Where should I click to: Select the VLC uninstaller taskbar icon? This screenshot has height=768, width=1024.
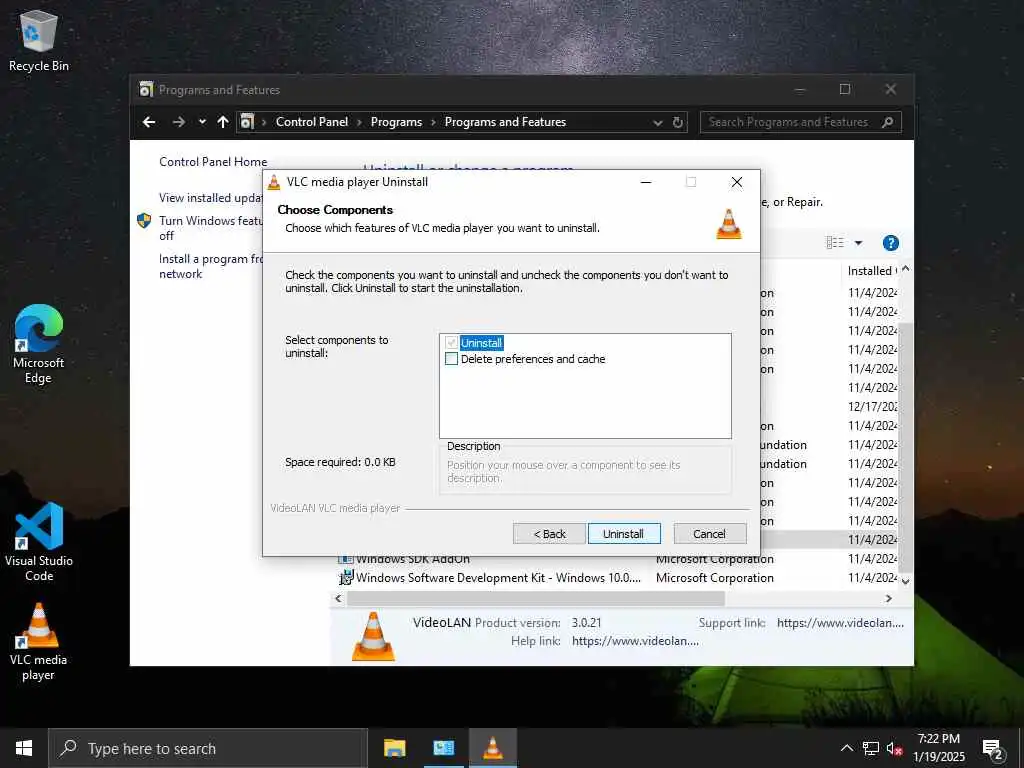click(x=492, y=748)
